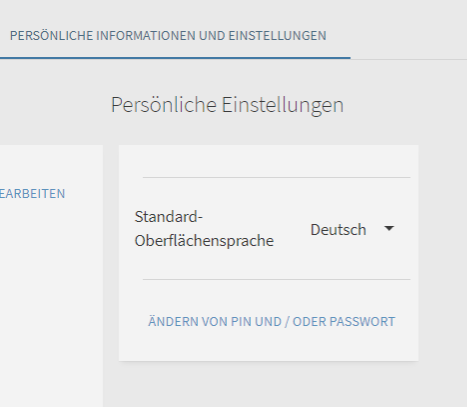Open the Persönliche Informationen und Einstellungen tab

pos(168,36)
